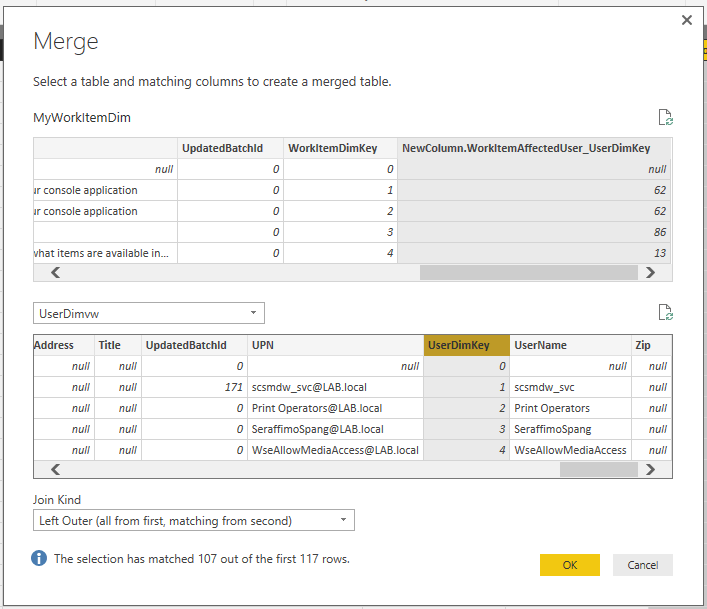Close the Merge dialog with the X

[686, 20]
